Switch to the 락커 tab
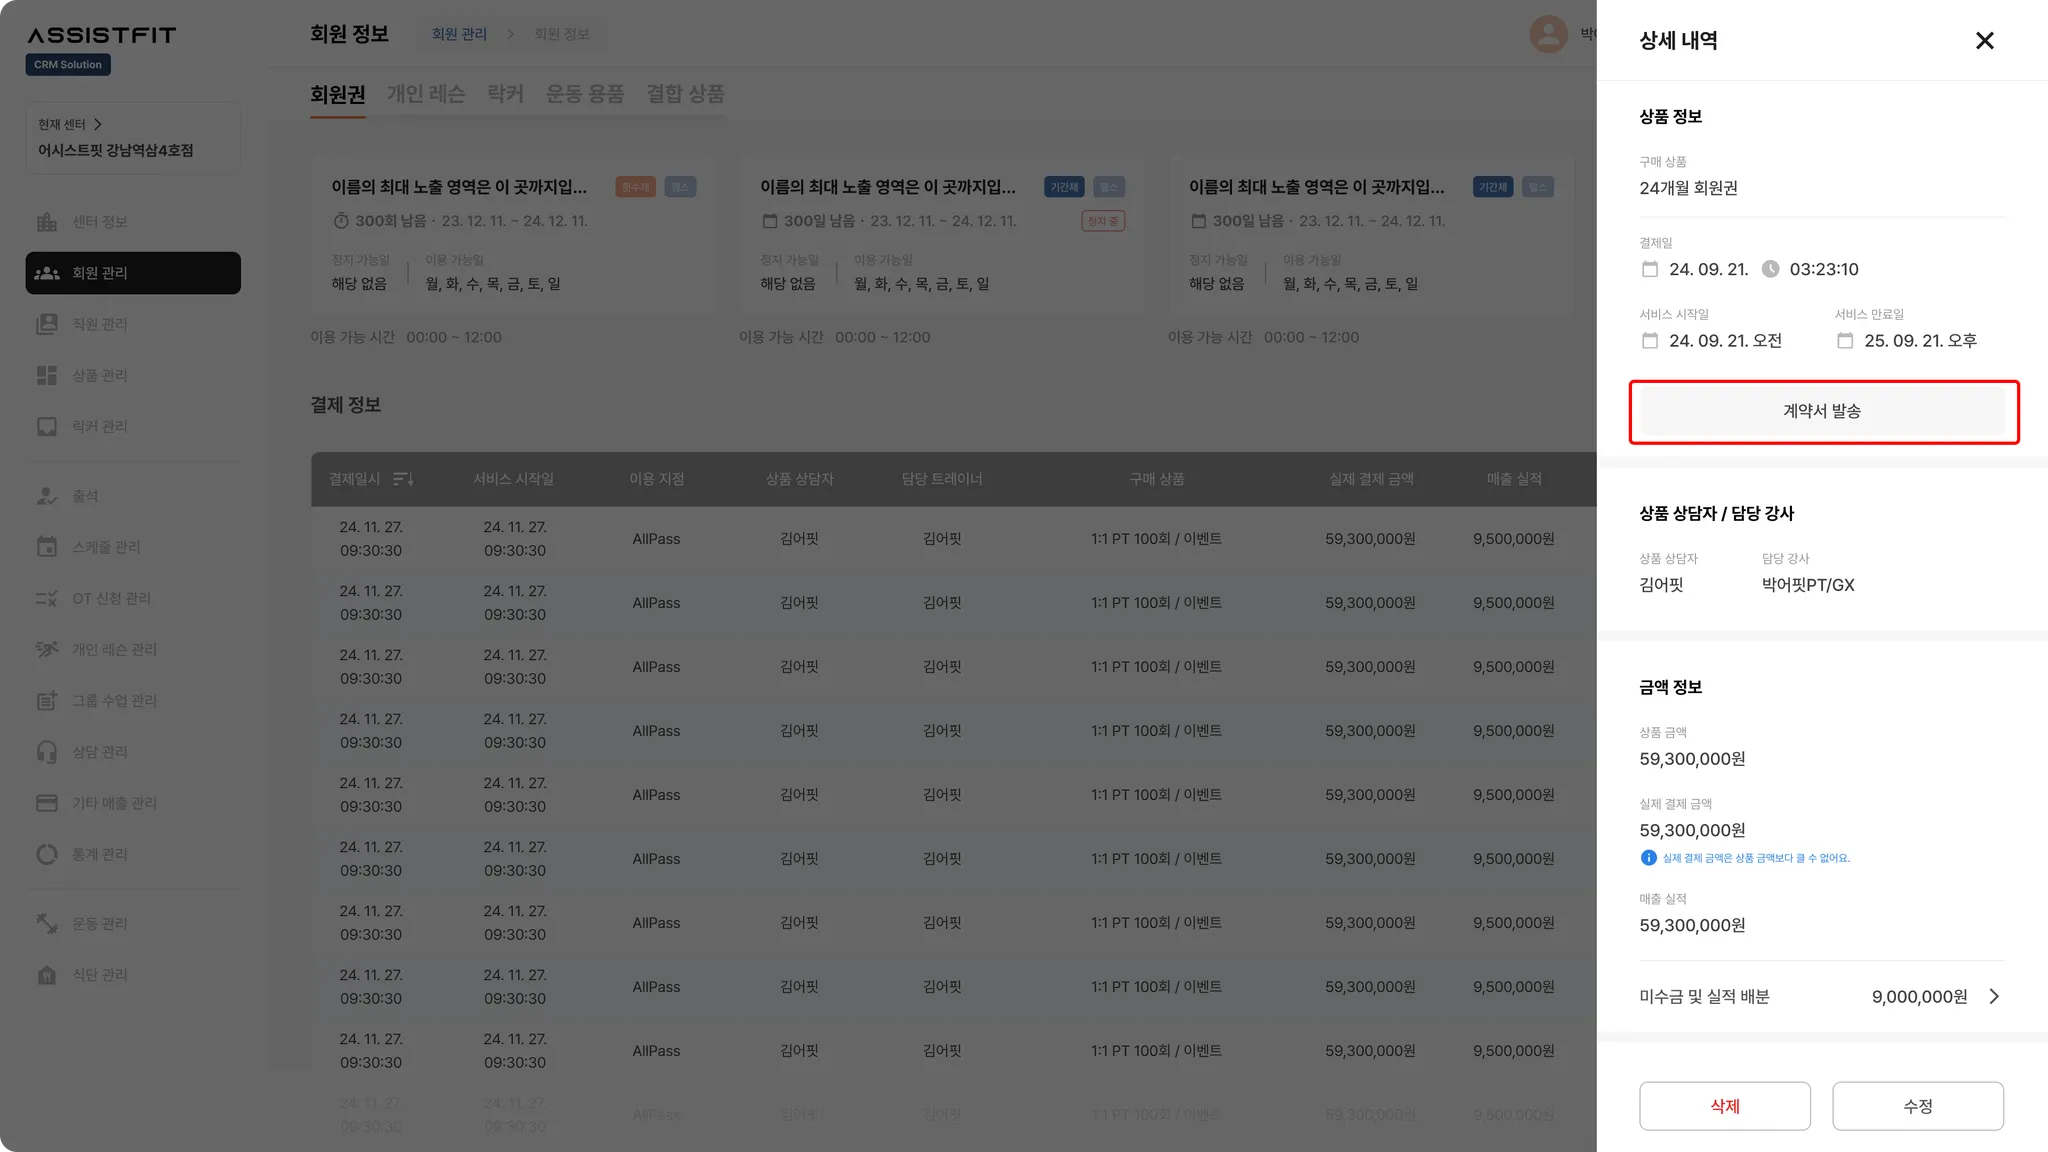 coord(505,94)
